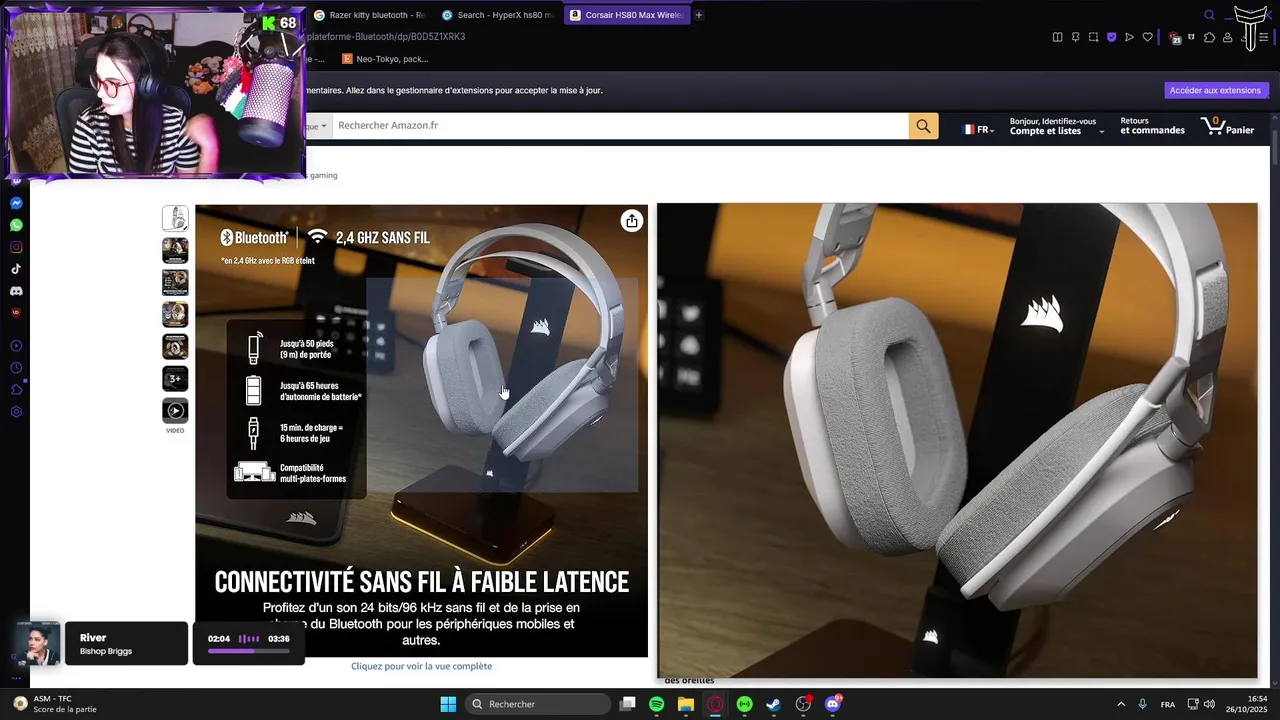Open a new browser tab
Screen dimensions: 1280x720
pyautogui.click(x=699, y=15)
